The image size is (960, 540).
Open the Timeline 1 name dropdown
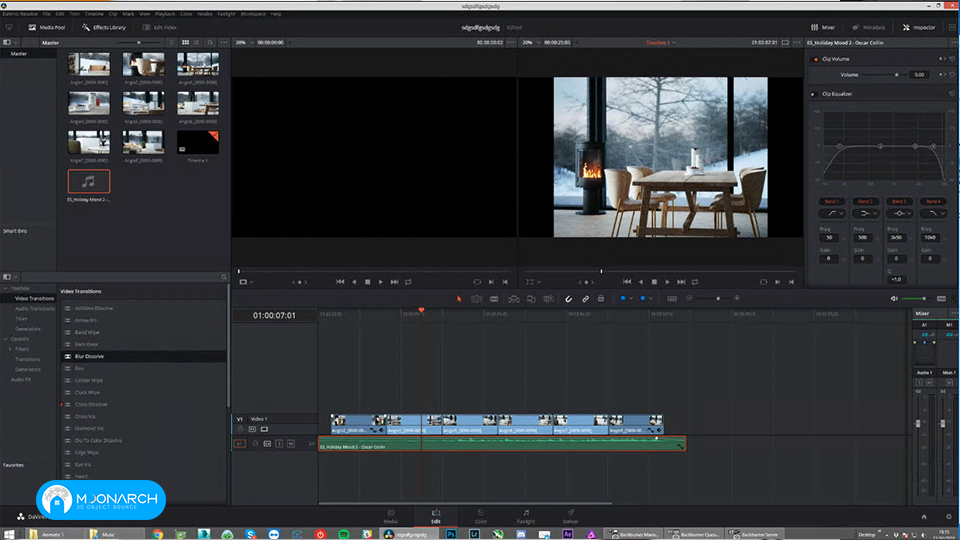(x=661, y=43)
